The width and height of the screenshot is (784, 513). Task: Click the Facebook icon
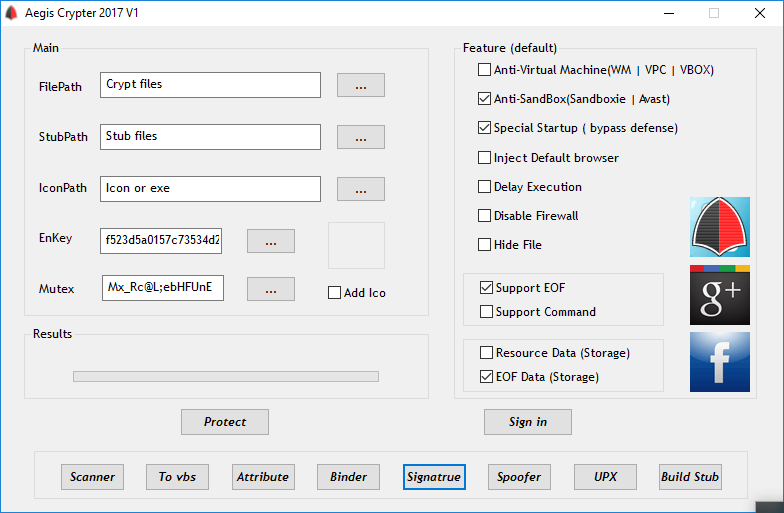719,362
